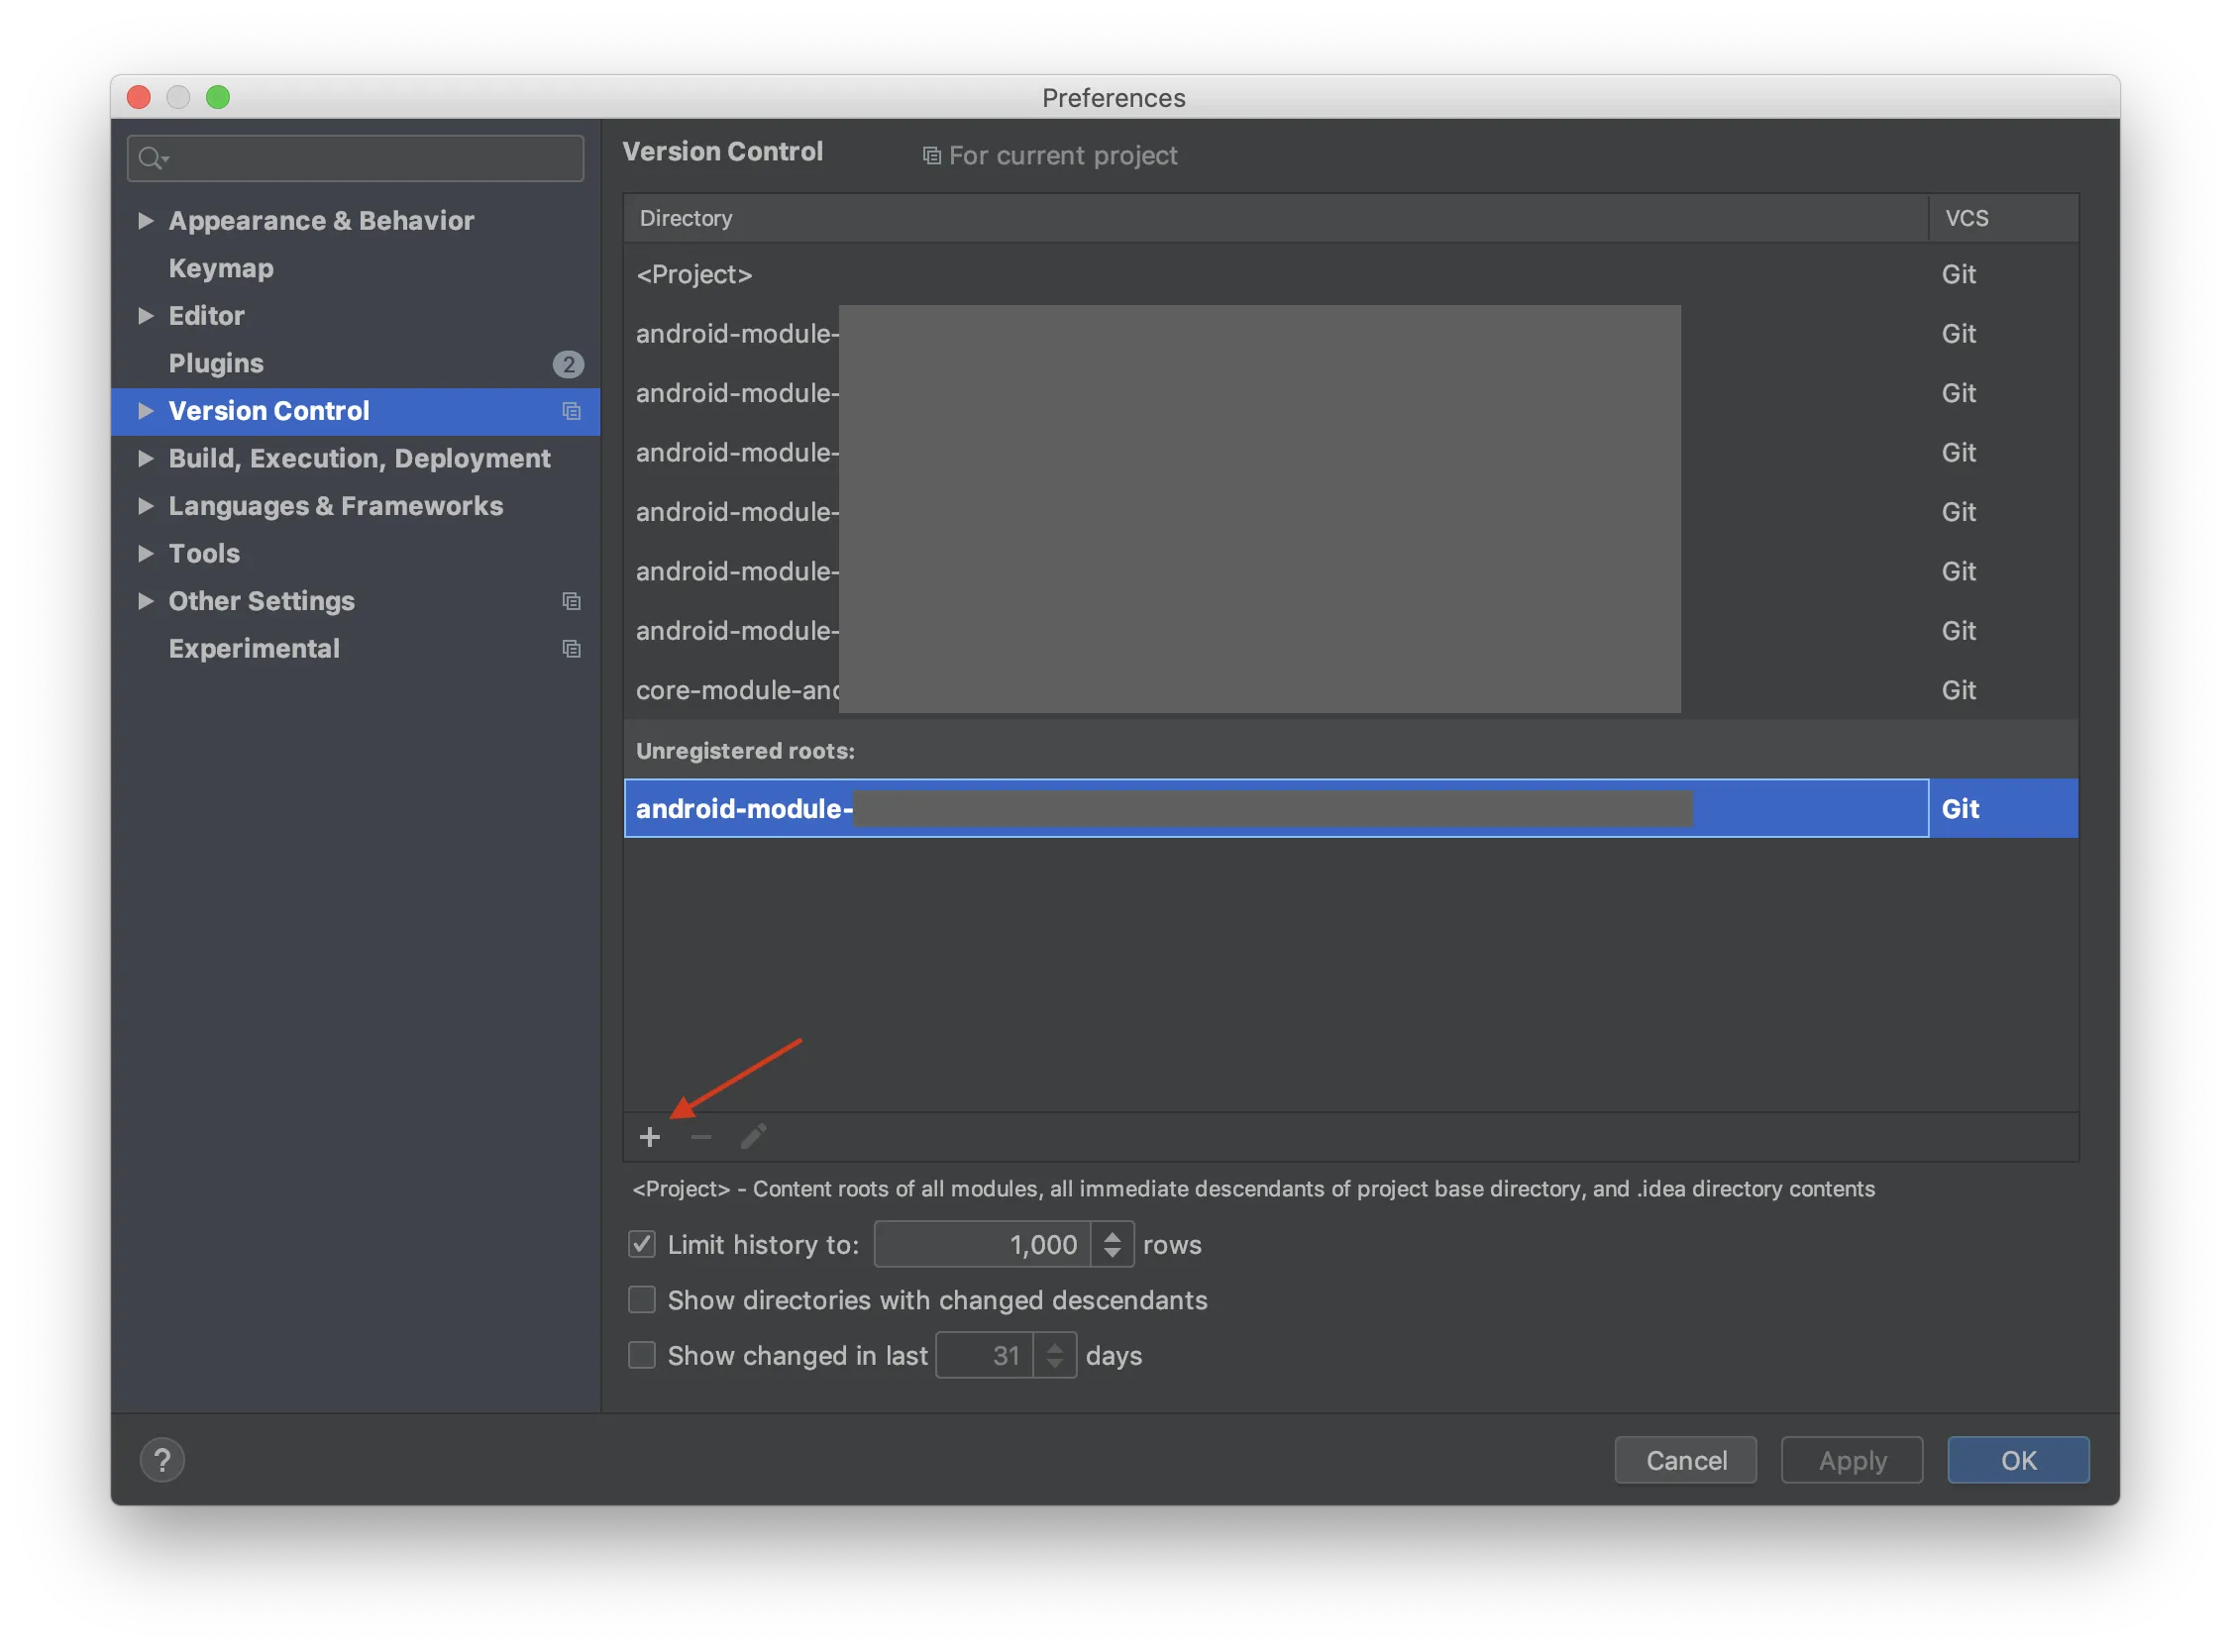The width and height of the screenshot is (2231, 1652).
Task: Expand the Editor settings tree
Action: 146,316
